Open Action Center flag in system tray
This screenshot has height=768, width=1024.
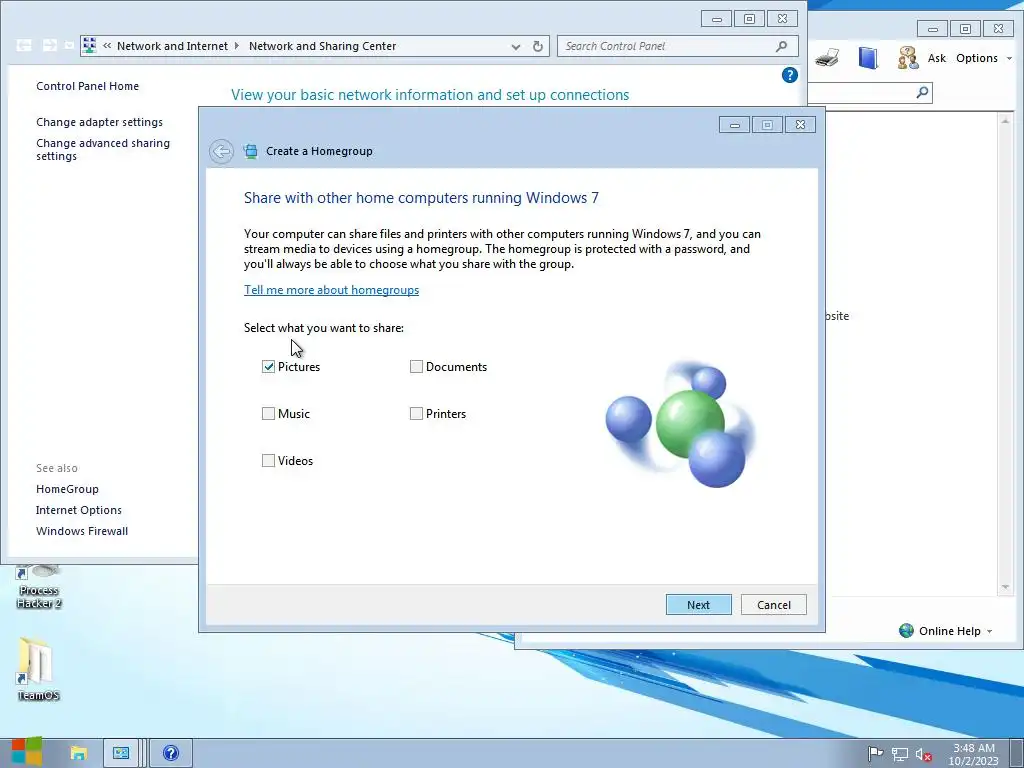[x=875, y=754]
